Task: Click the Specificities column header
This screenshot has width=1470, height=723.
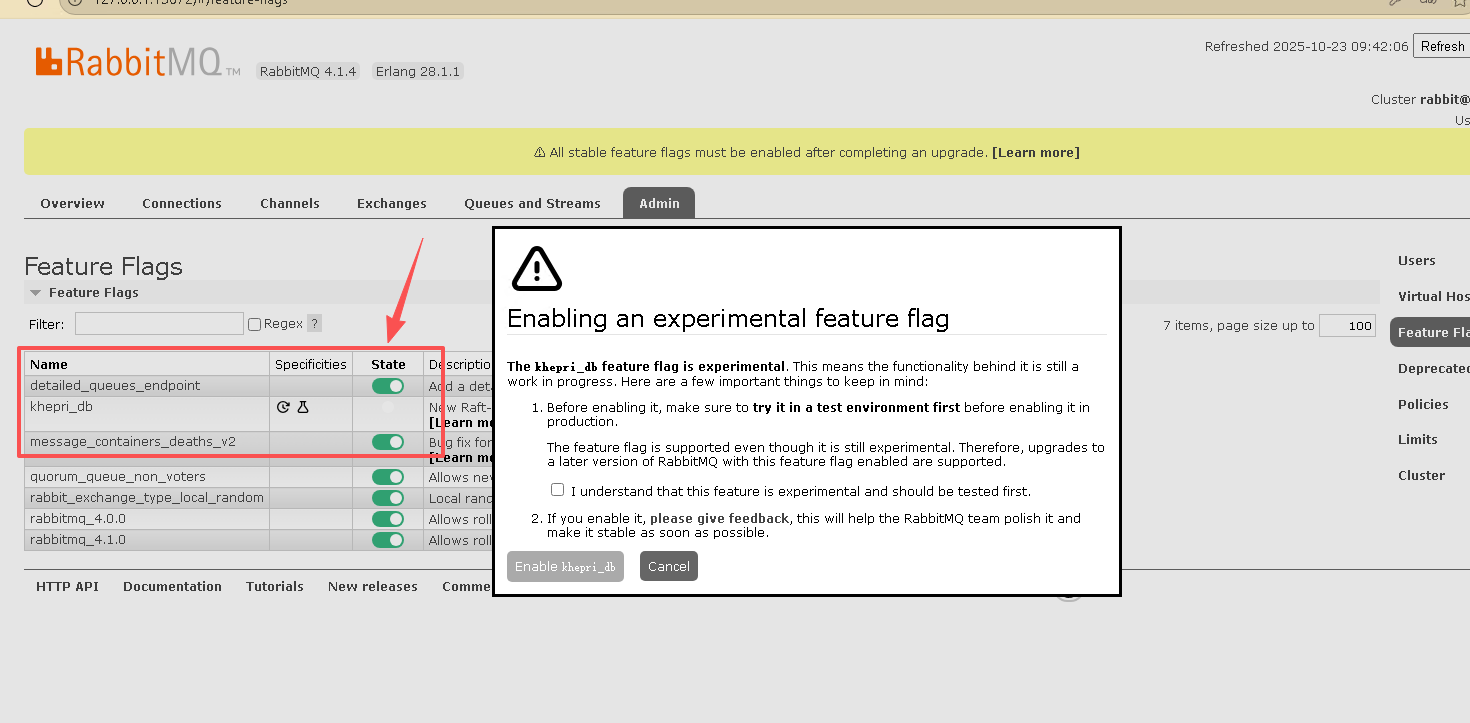Action: pos(311,364)
